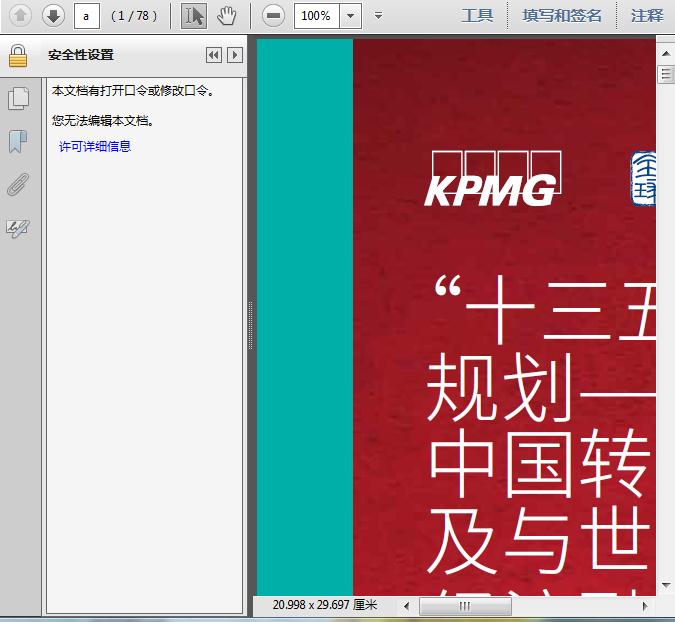The image size is (675, 622).
Task: Open the 填写和签名 panel
Action: [x=562, y=16]
